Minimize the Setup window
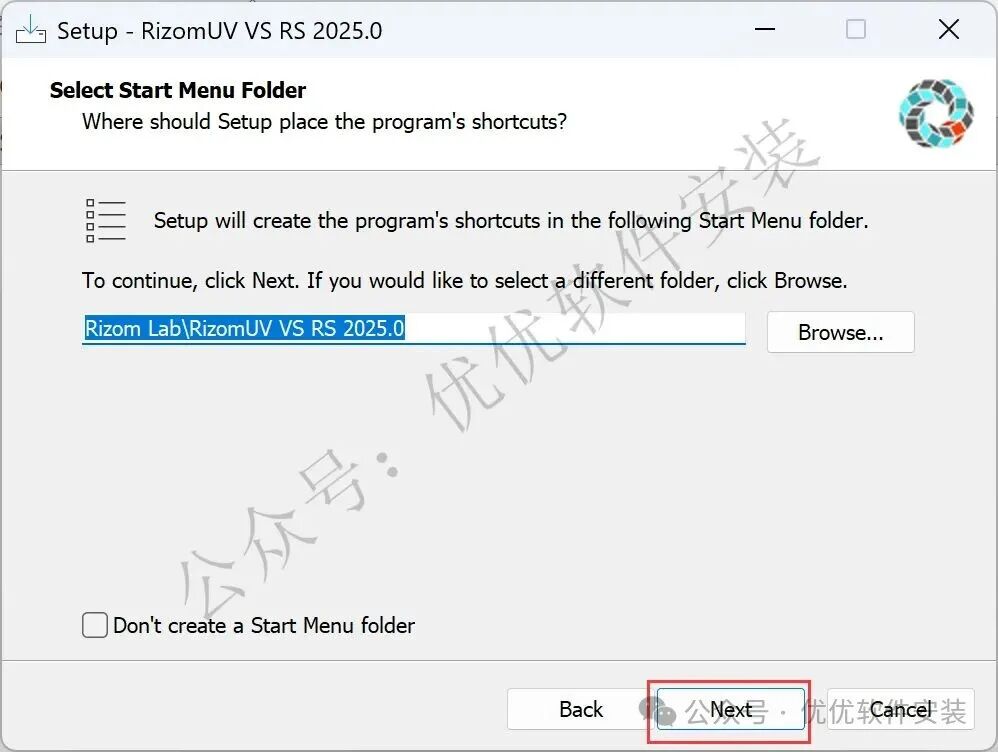Screen dimensions: 998x752 (x=764, y=29)
